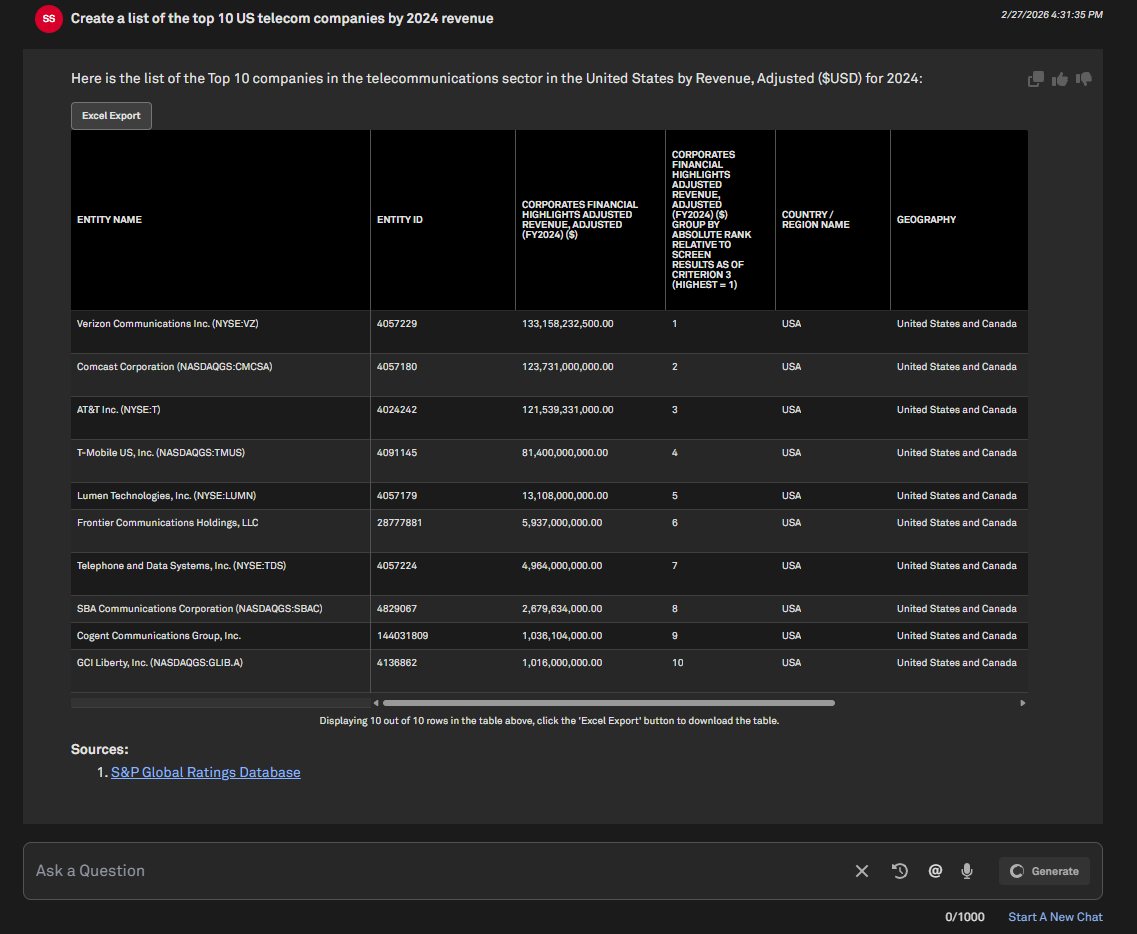Click the GEOGRAPHY column header
Viewport: 1137px width, 934px height.
926,220
